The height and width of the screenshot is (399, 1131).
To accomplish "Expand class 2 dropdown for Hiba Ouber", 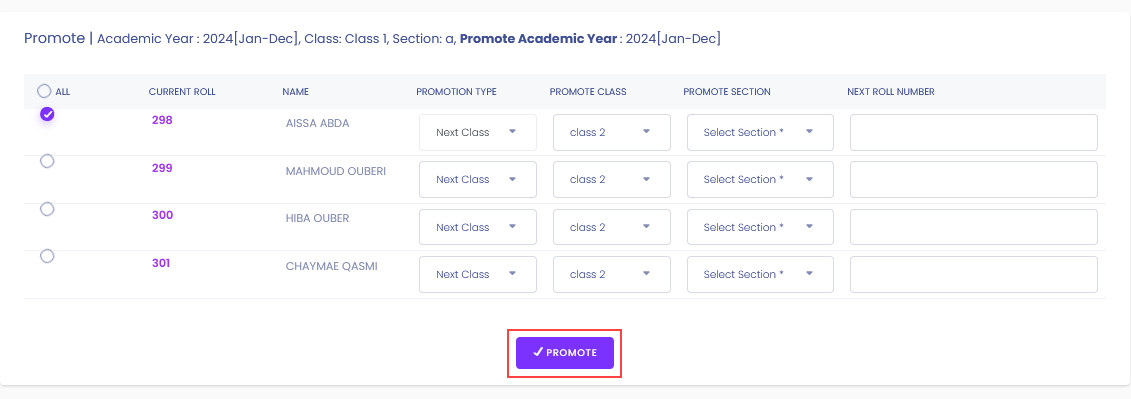I will tap(612, 227).
